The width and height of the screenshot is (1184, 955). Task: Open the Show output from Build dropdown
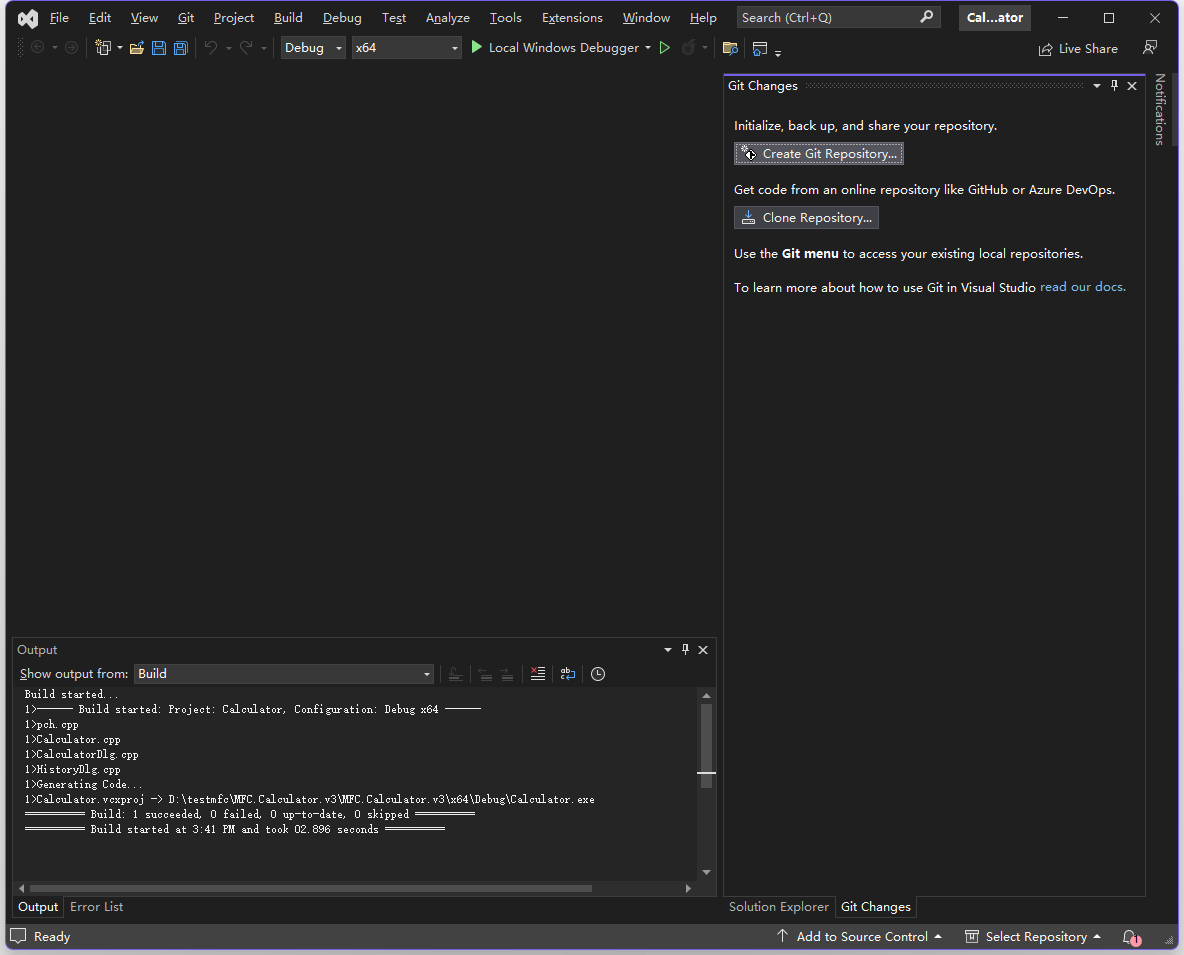284,674
